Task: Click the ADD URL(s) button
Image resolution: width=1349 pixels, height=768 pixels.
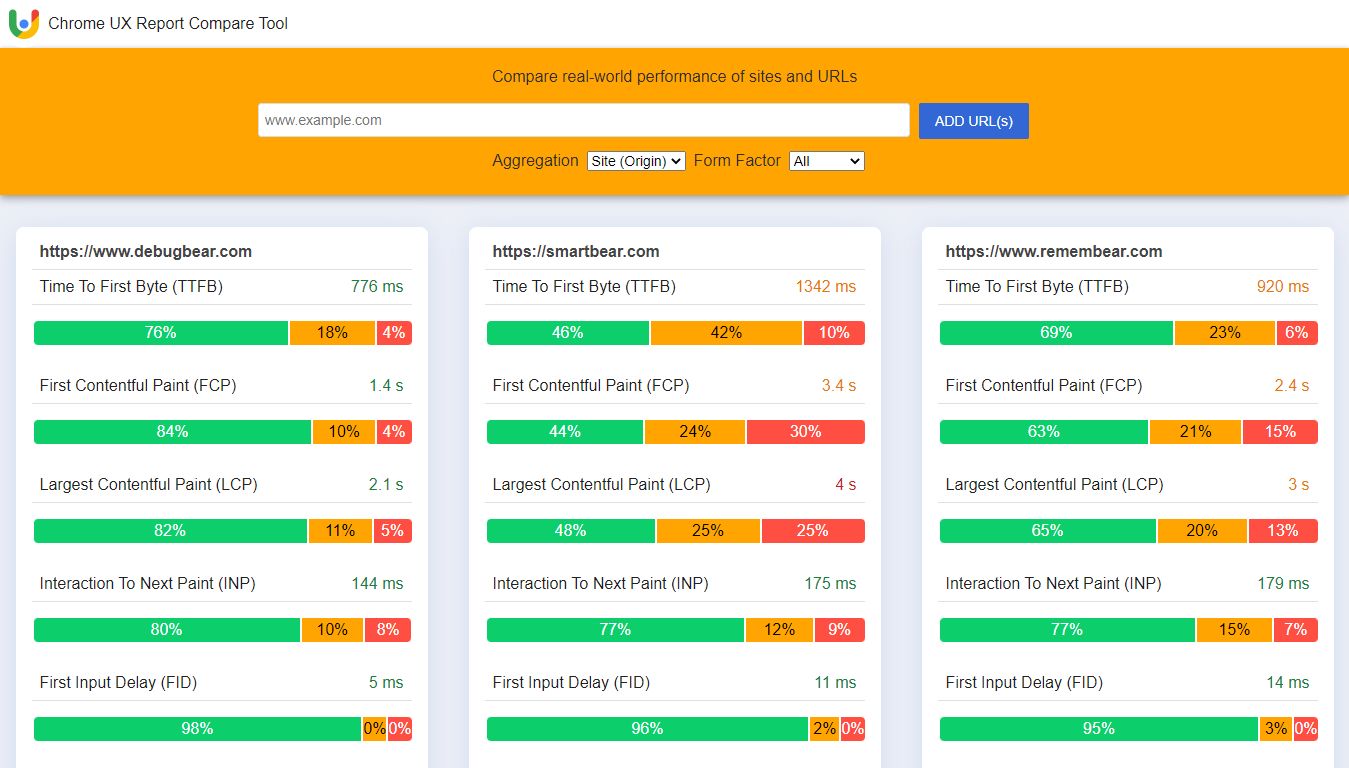Action: [x=974, y=121]
